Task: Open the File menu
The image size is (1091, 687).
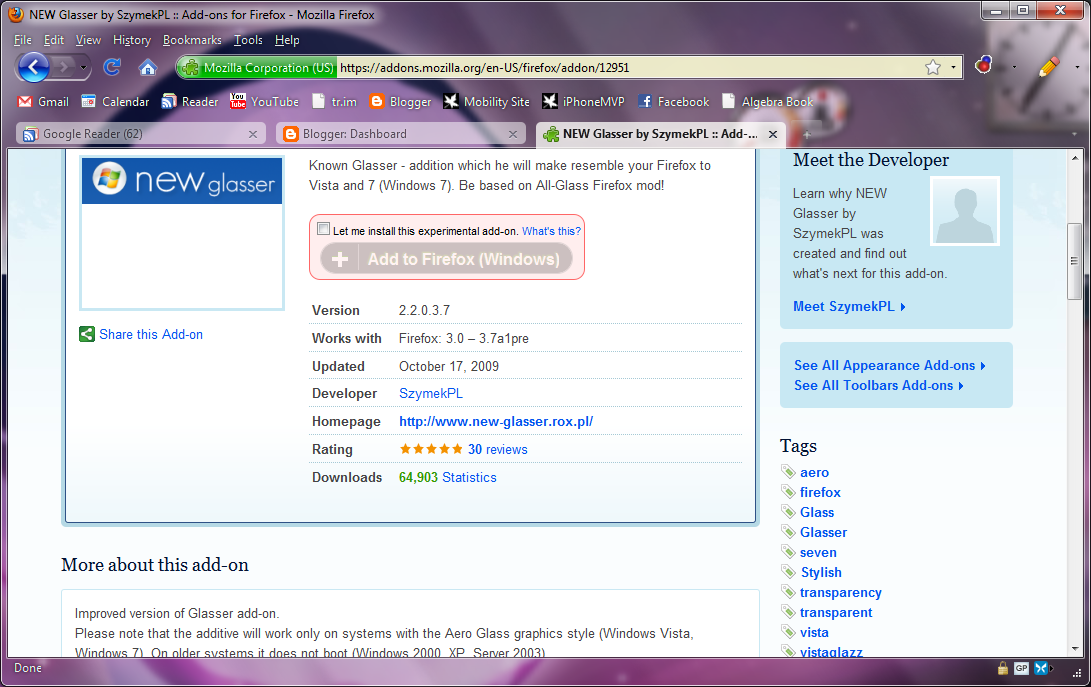Action: point(22,40)
